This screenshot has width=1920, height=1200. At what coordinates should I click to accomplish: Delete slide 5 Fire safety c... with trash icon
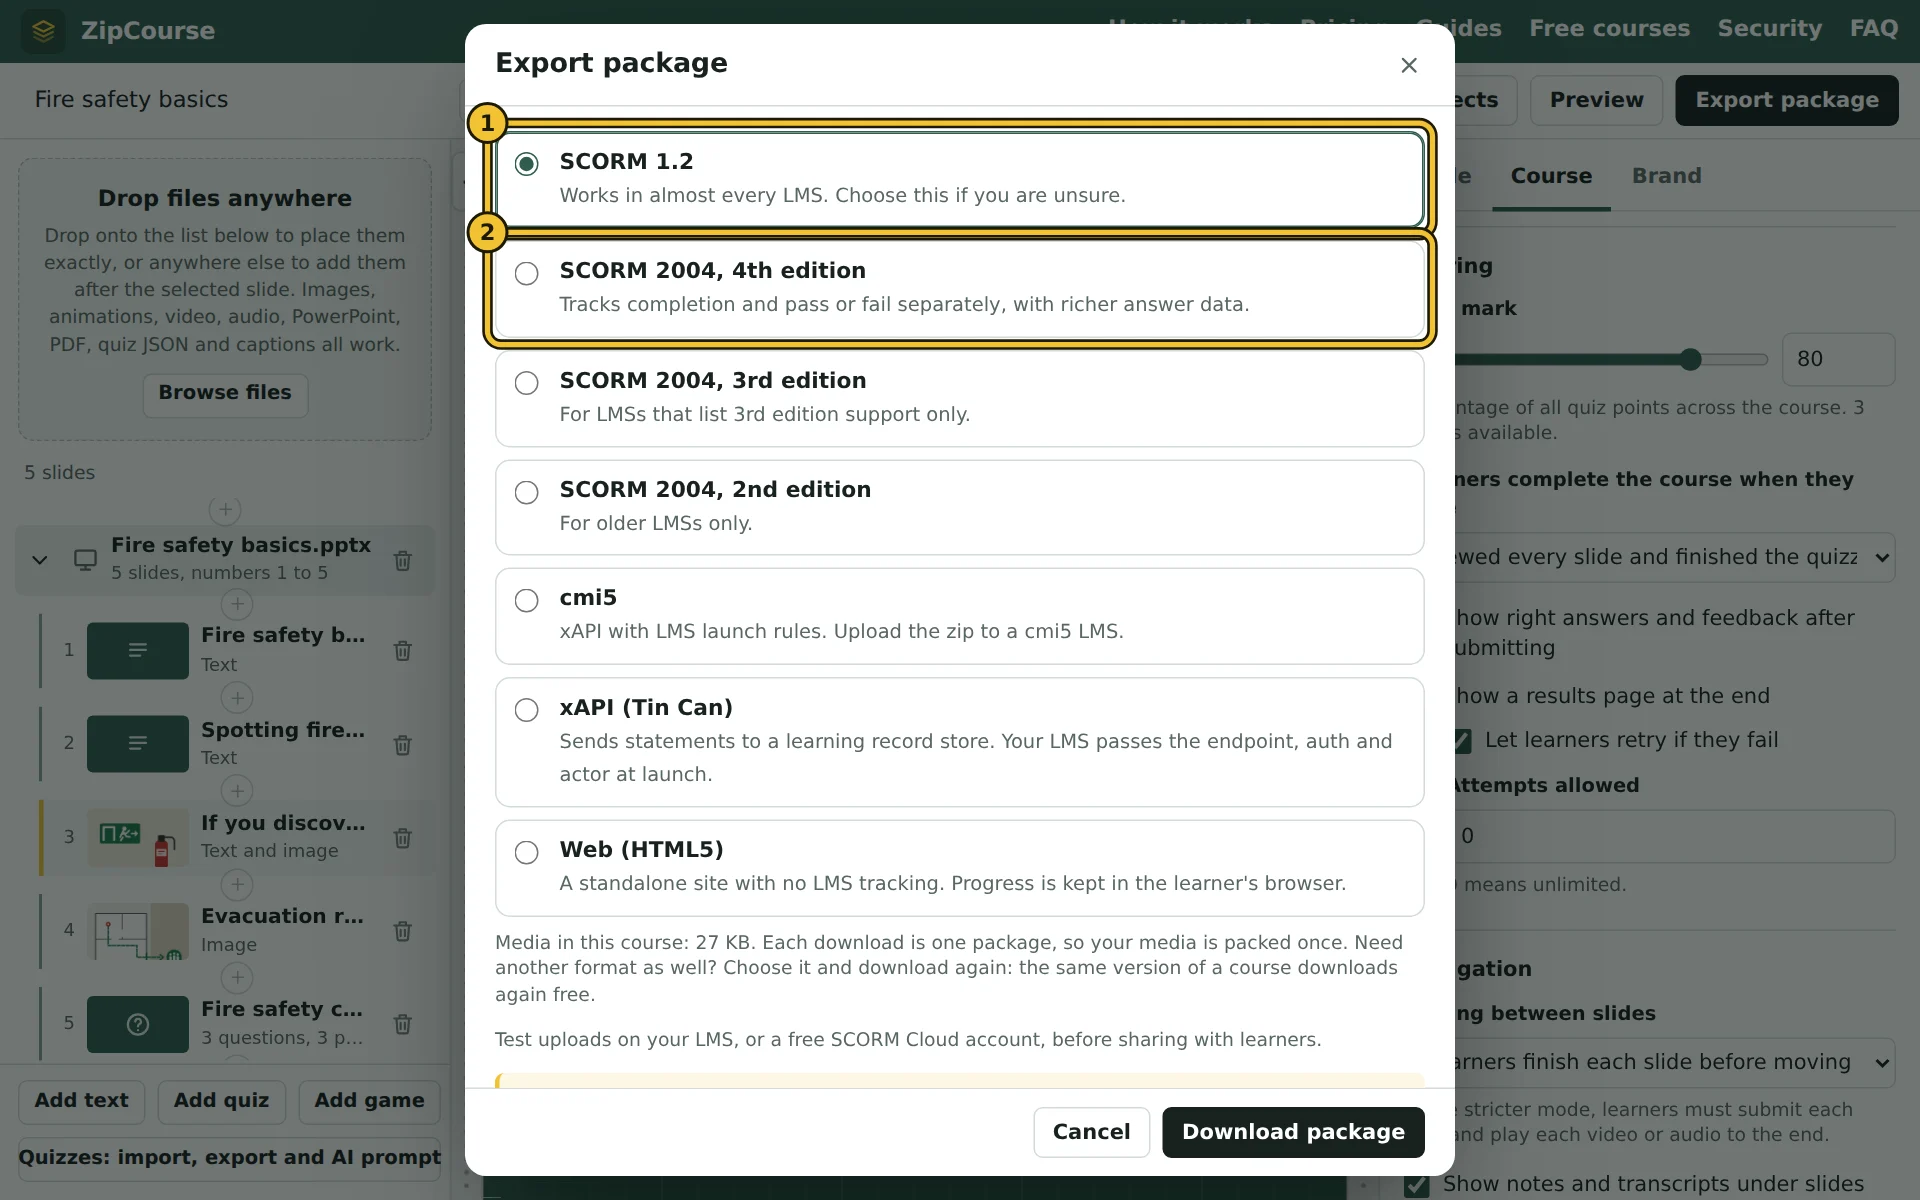403,1024
